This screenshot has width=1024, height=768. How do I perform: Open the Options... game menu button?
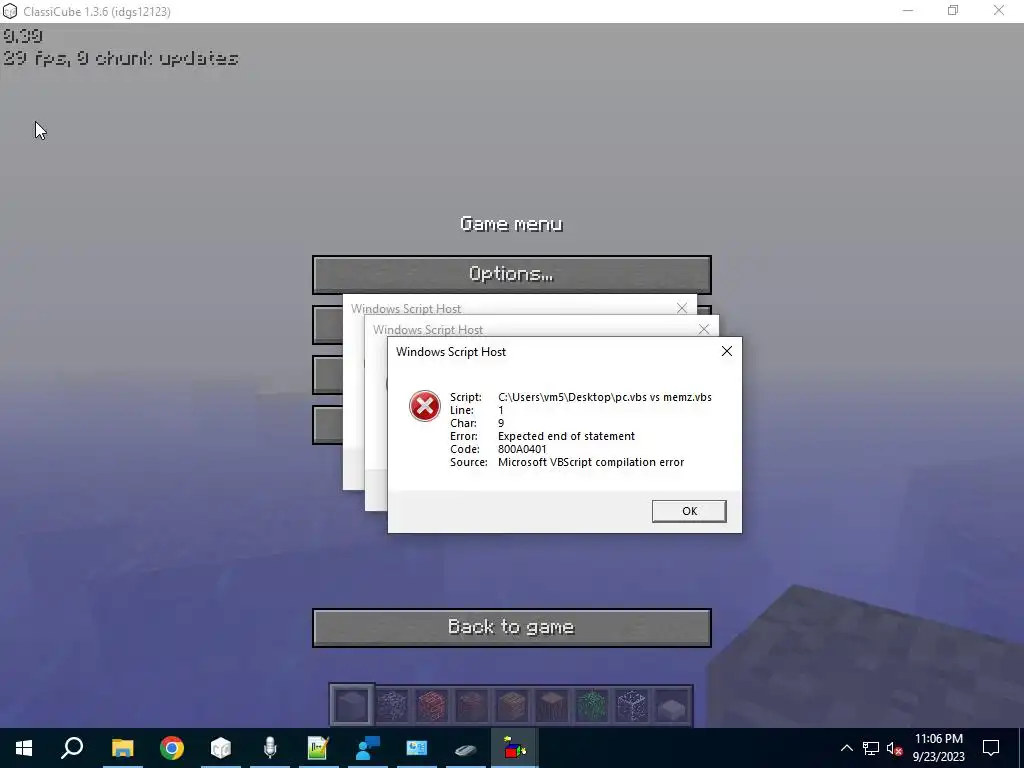pyautogui.click(x=511, y=274)
